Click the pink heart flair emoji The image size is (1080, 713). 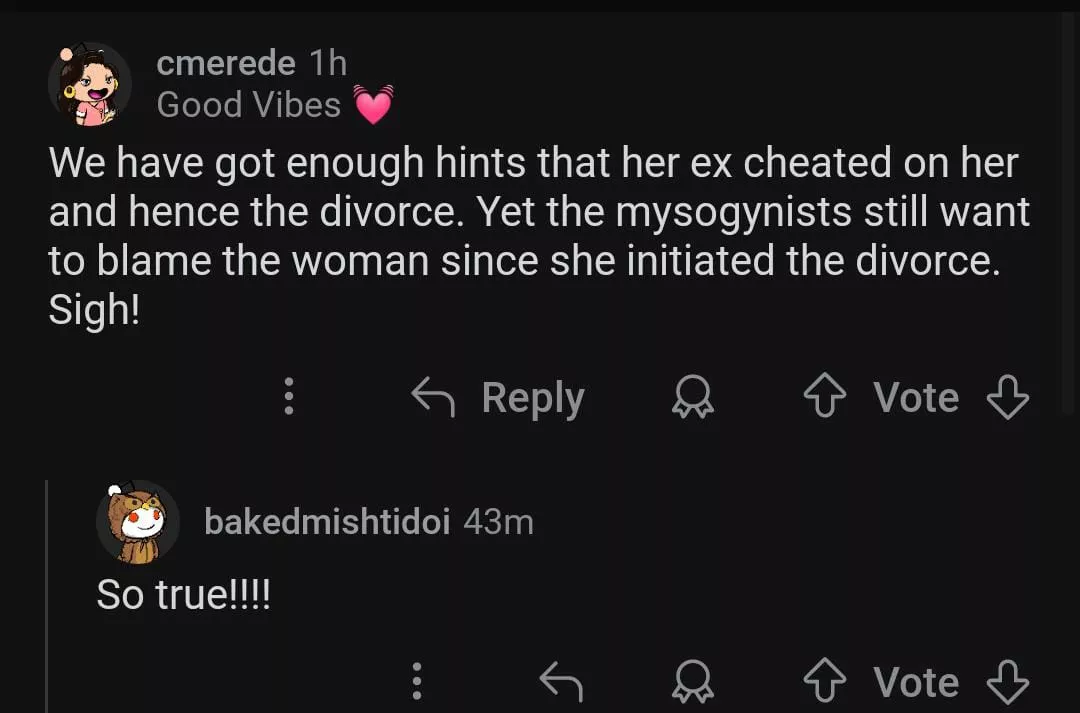tap(373, 105)
